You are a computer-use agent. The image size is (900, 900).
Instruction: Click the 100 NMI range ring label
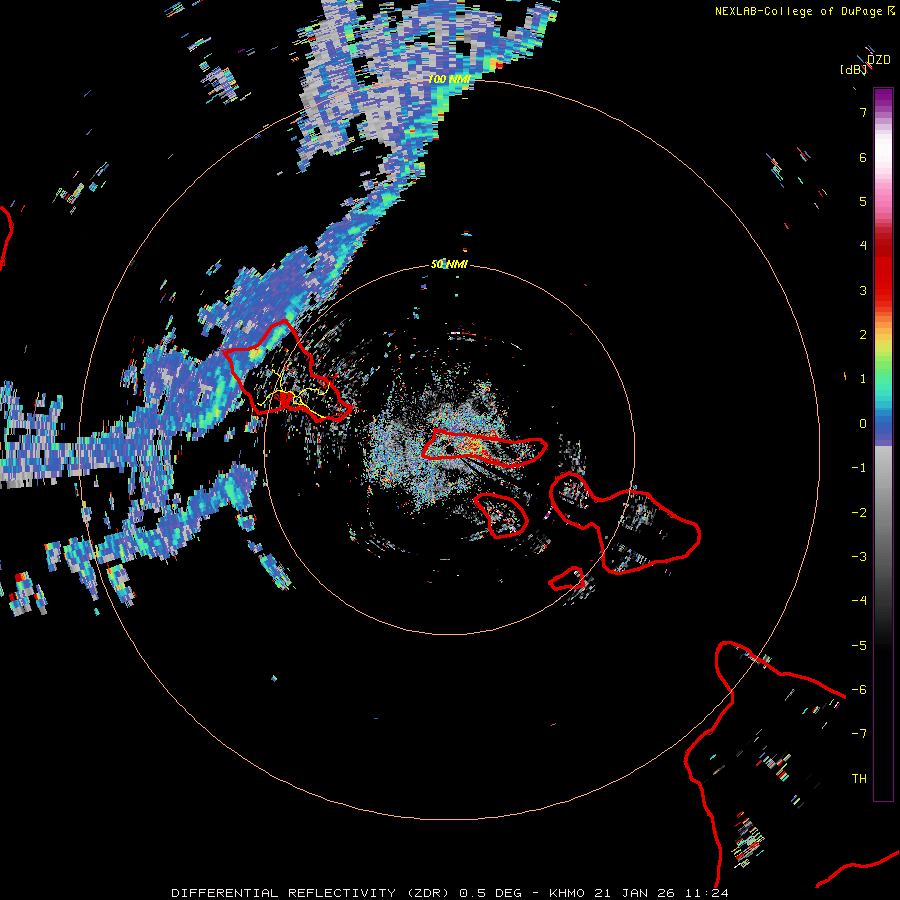(449, 79)
